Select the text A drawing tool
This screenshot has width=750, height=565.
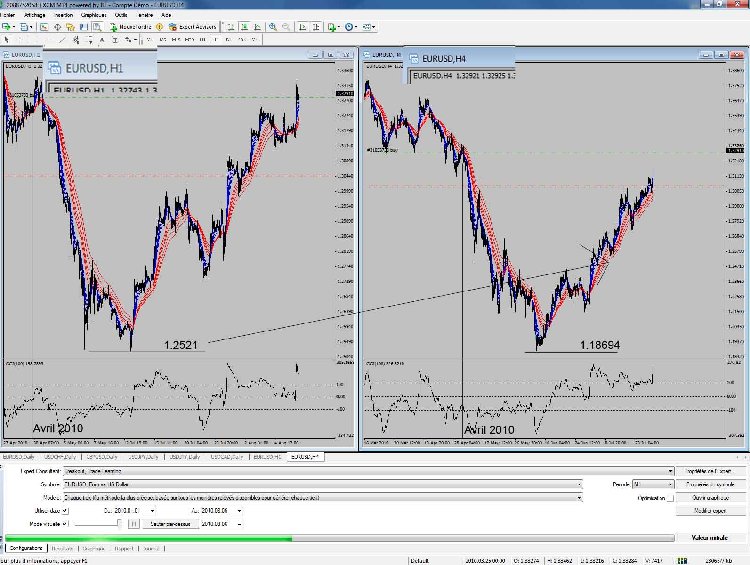(102, 40)
